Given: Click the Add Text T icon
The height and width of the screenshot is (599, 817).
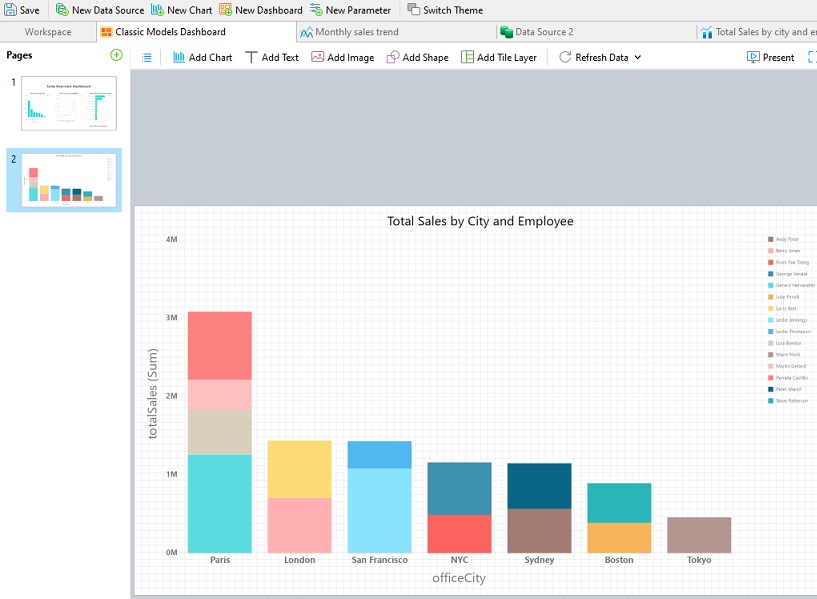Looking at the screenshot, I should click(251, 57).
